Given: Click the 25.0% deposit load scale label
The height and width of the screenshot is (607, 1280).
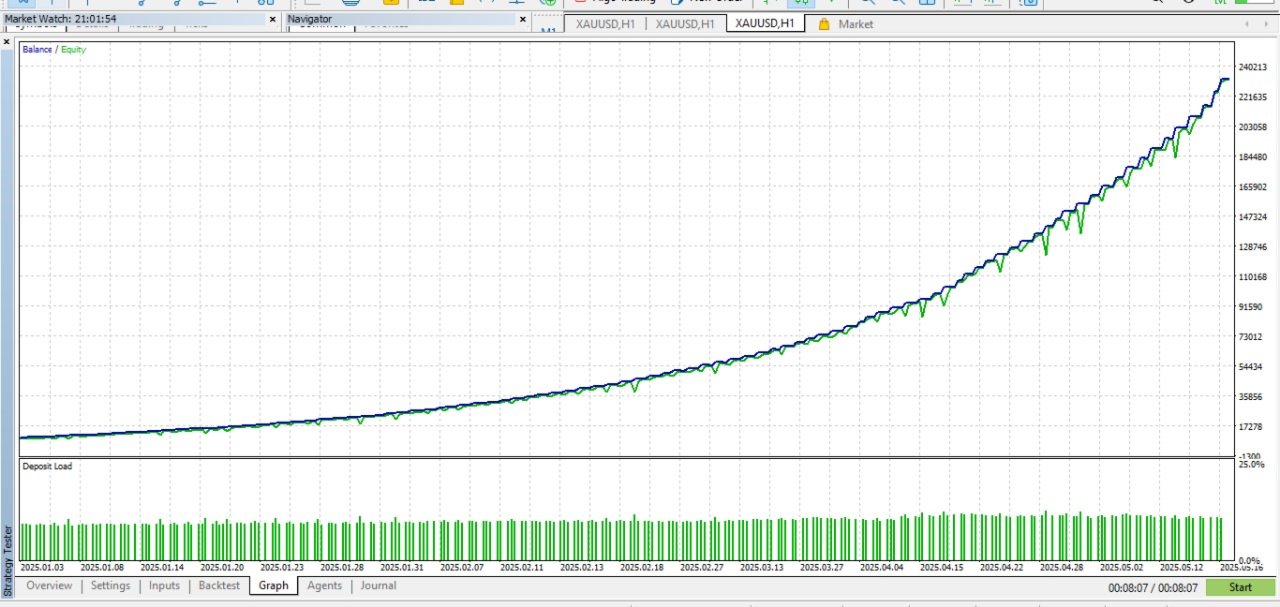Looking at the screenshot, I should (1251, 465).
